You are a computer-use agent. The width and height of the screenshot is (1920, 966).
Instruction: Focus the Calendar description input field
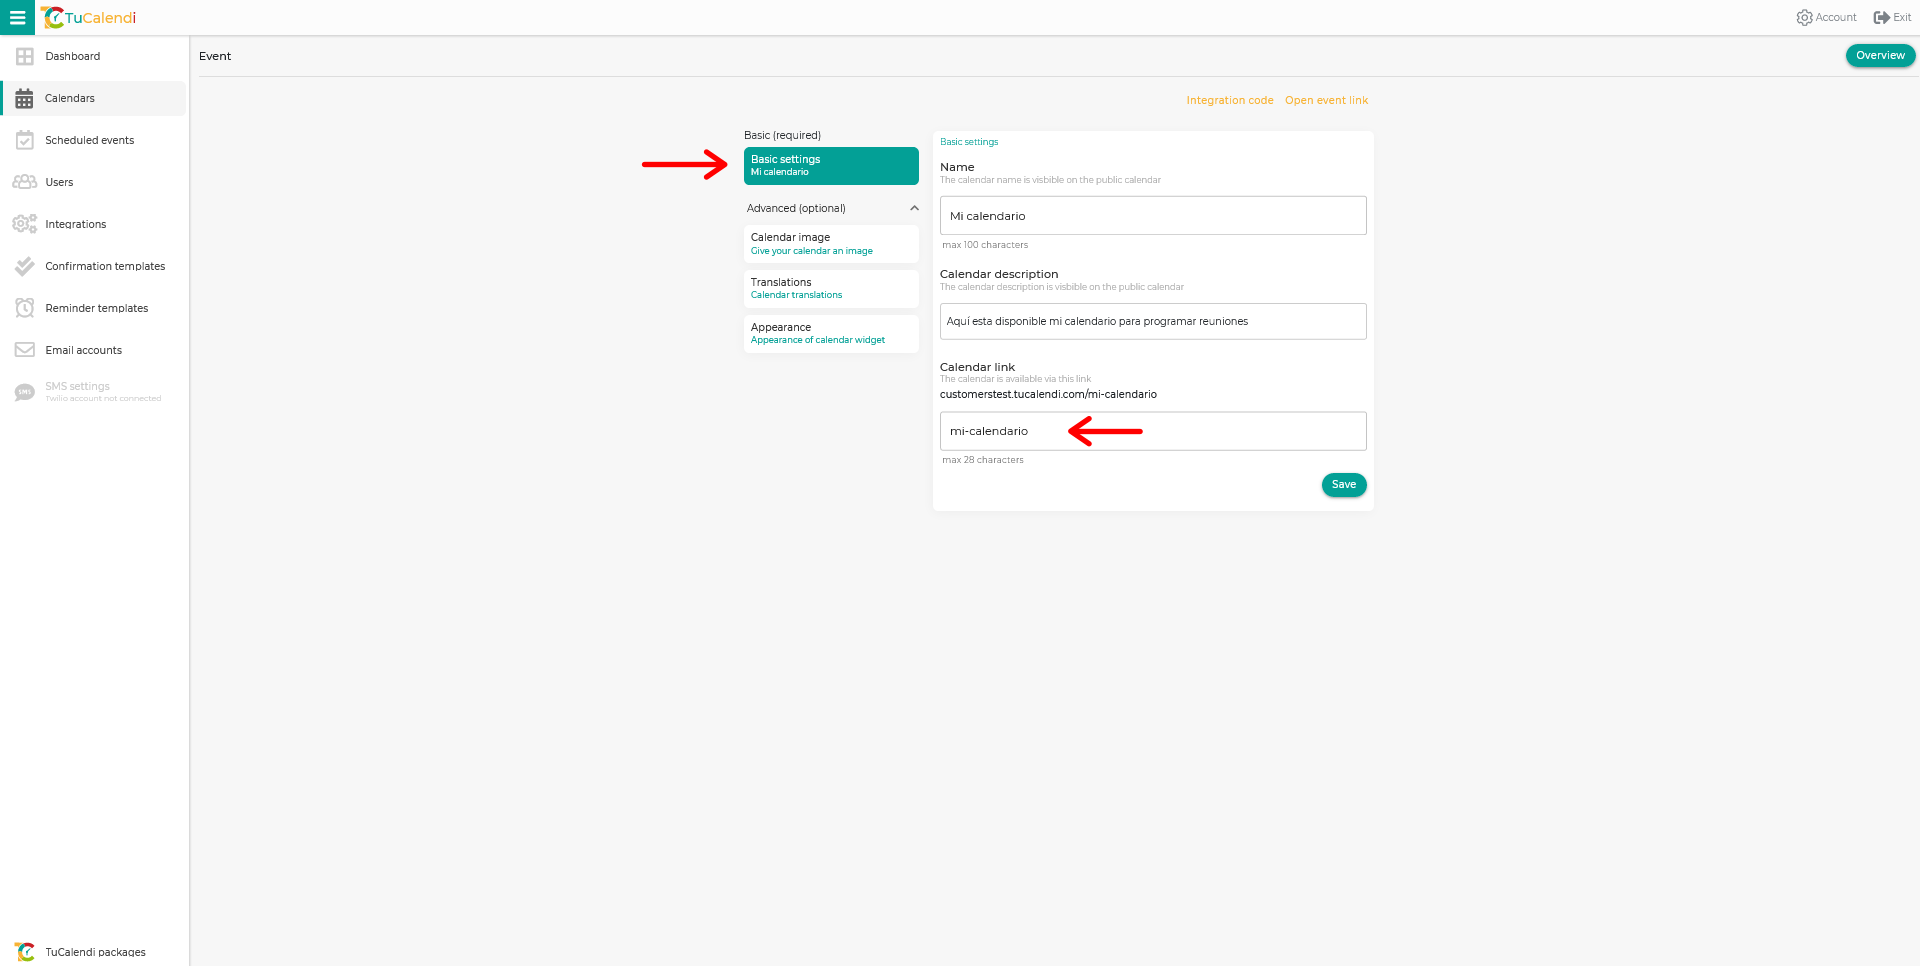1153,321
